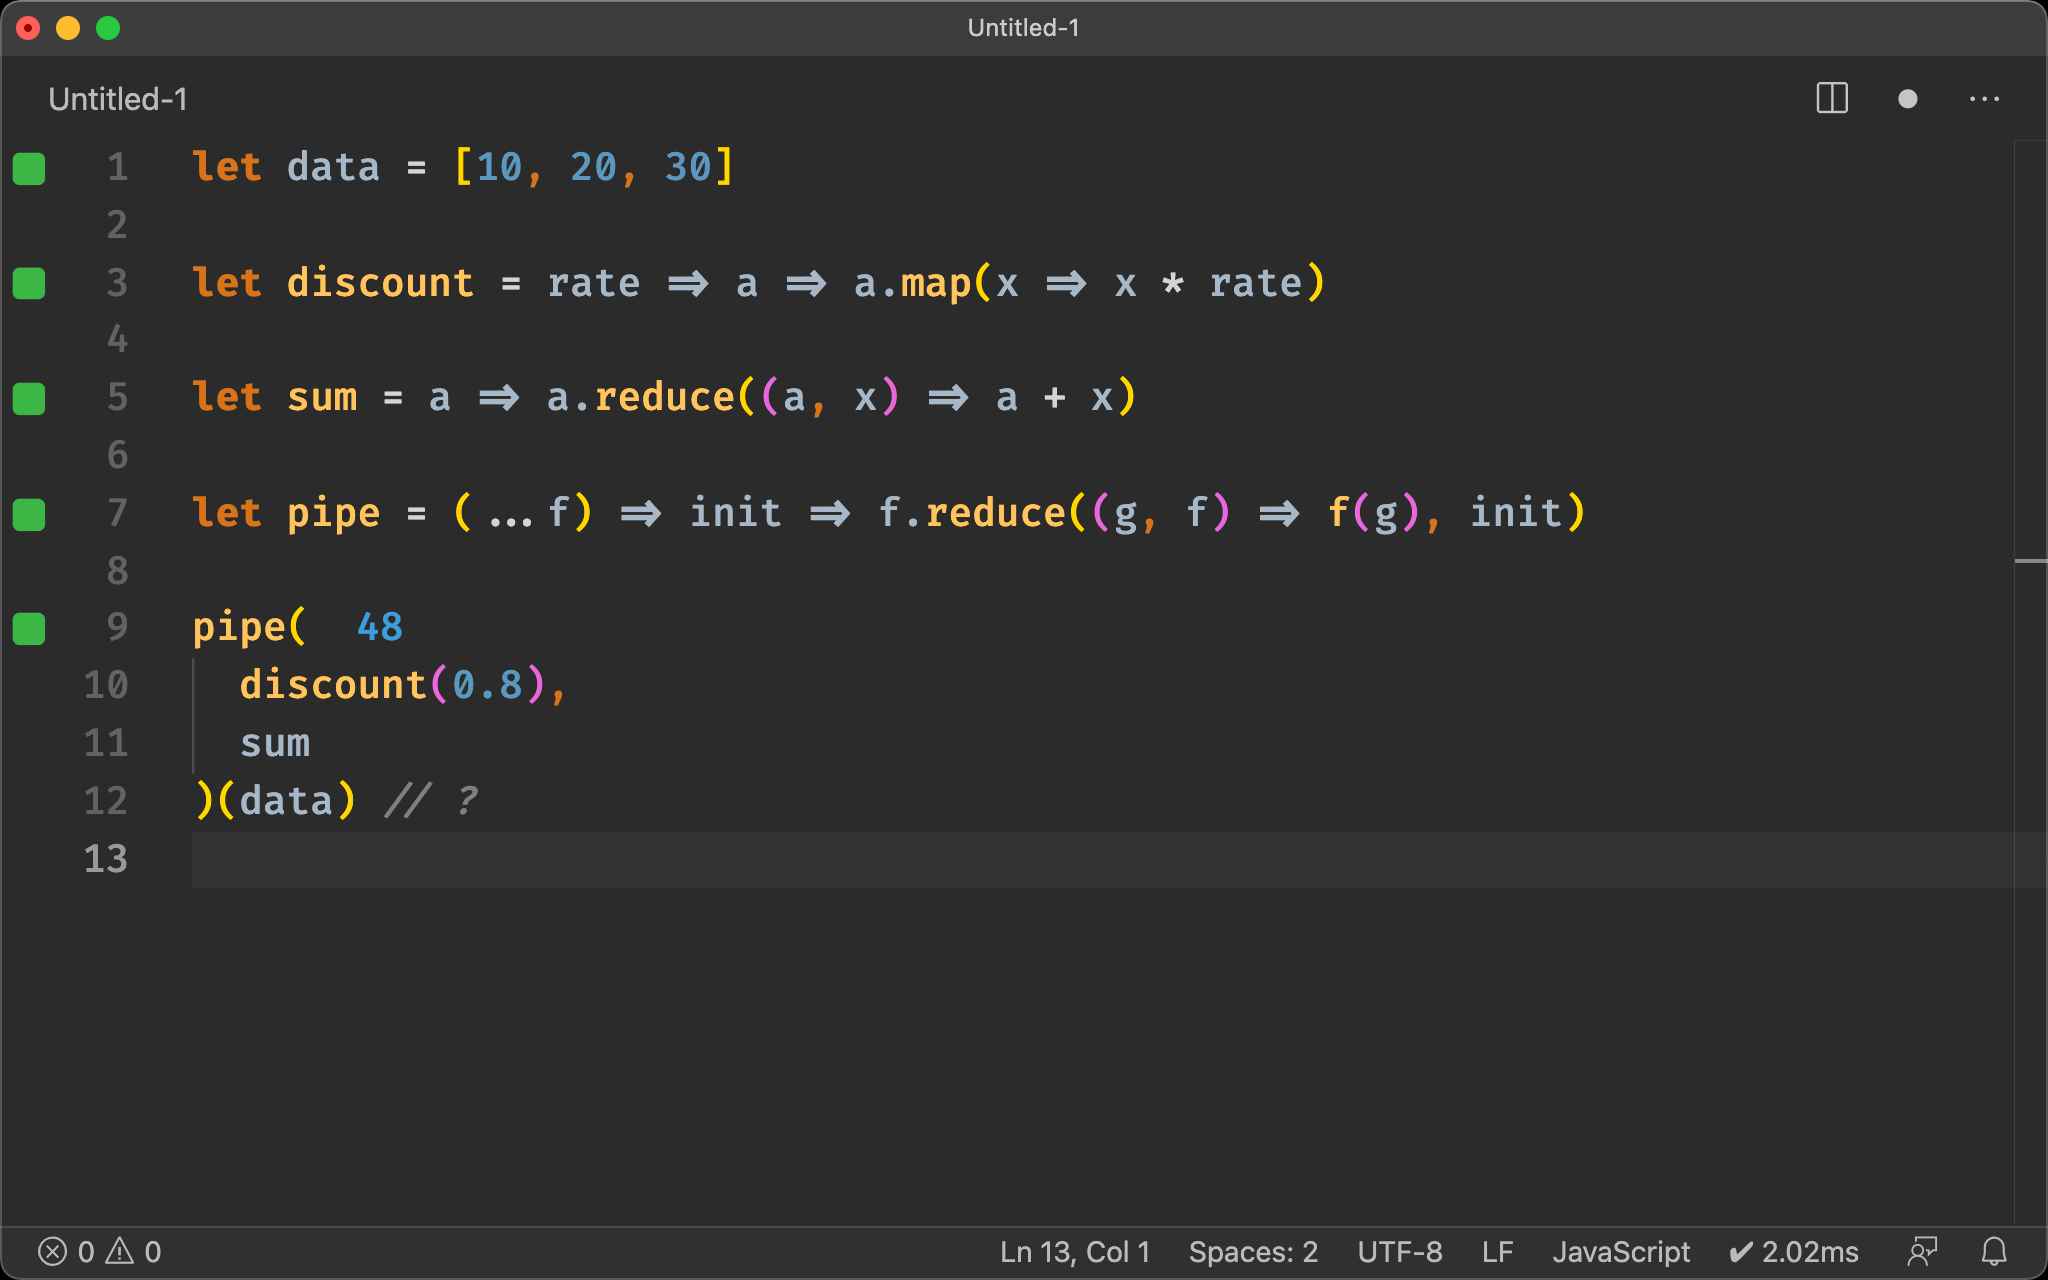This screenshot has width=2048, height=1280.
Task: Click the split editor icon
Action: coord(1832,98)
